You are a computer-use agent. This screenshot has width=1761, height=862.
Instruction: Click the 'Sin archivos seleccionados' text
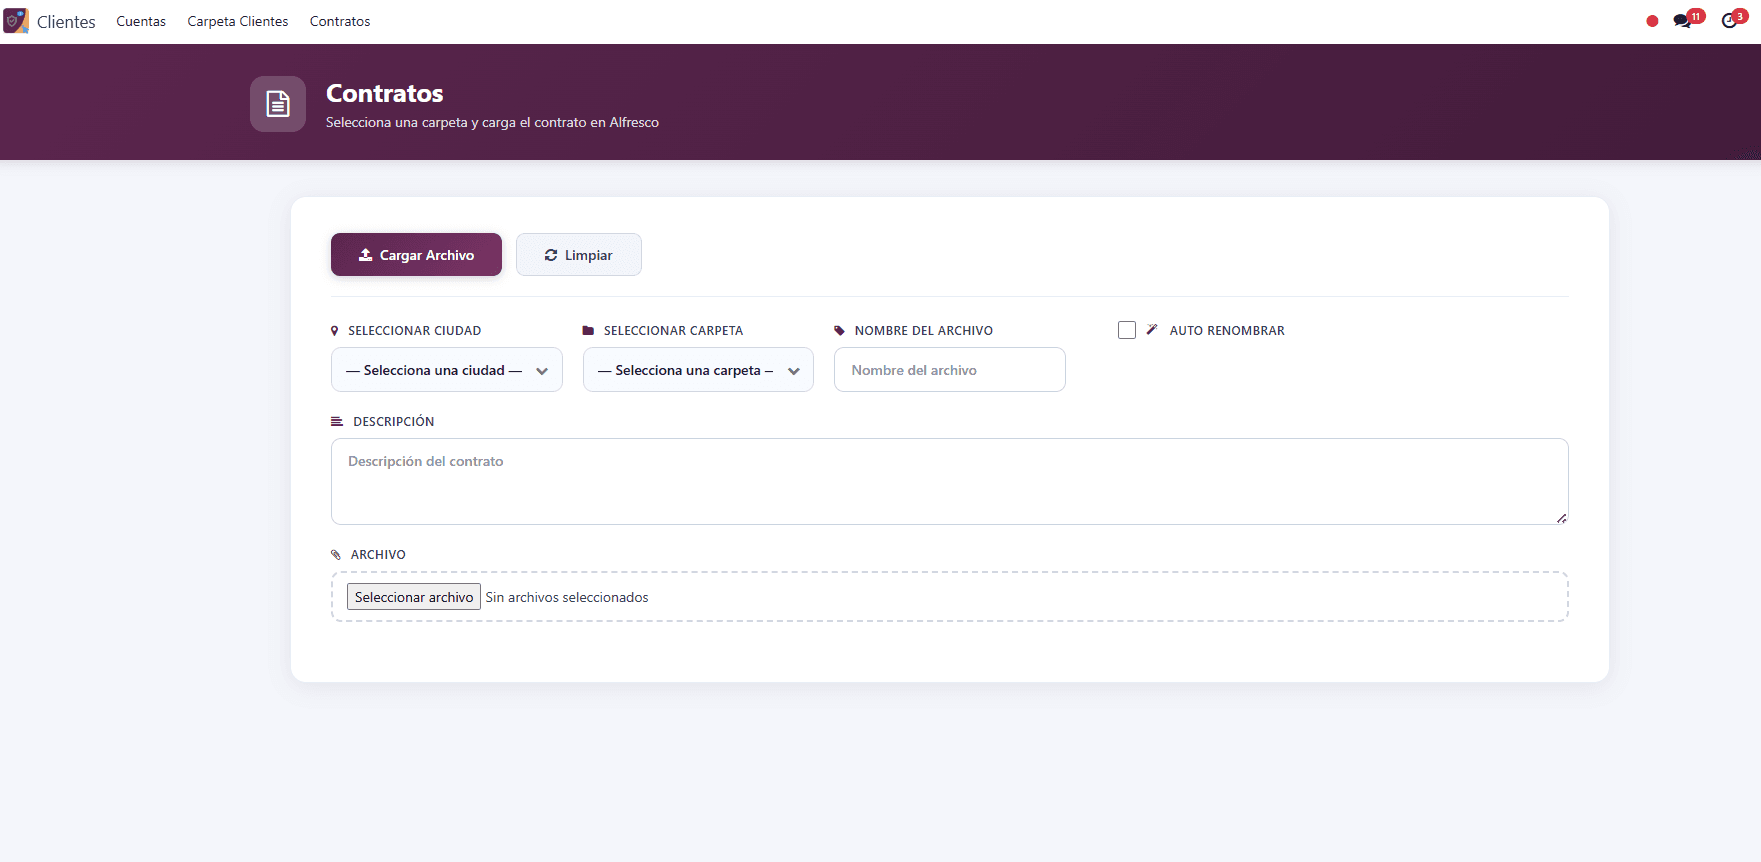(x=567, y=597)
